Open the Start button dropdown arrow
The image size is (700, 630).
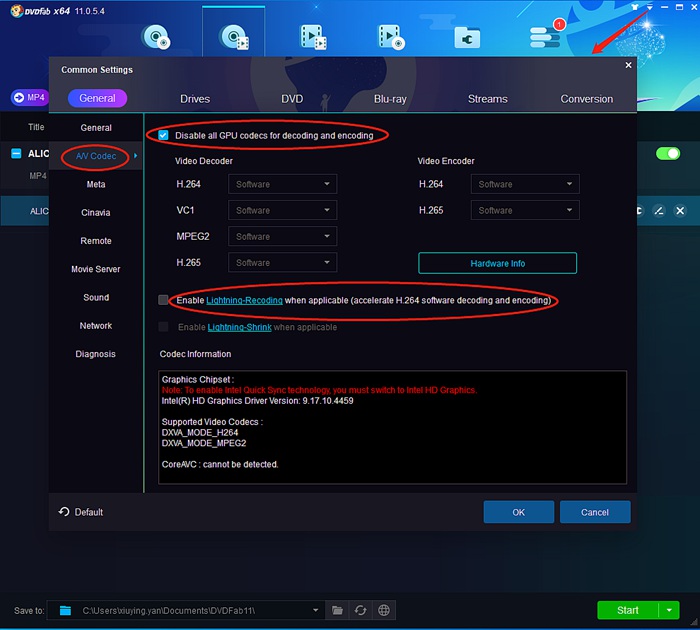point(669,610)
